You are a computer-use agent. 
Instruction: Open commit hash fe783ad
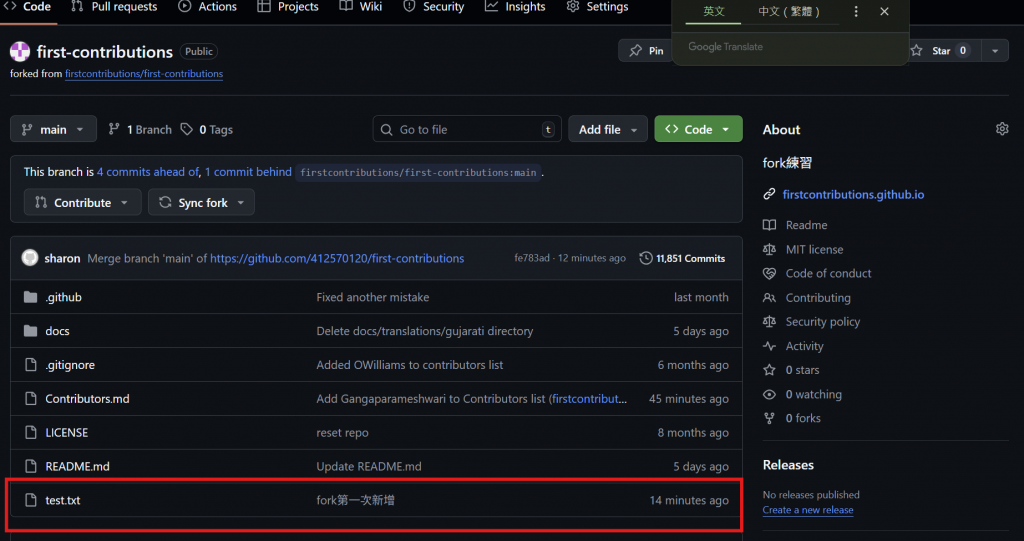[532, 259]
